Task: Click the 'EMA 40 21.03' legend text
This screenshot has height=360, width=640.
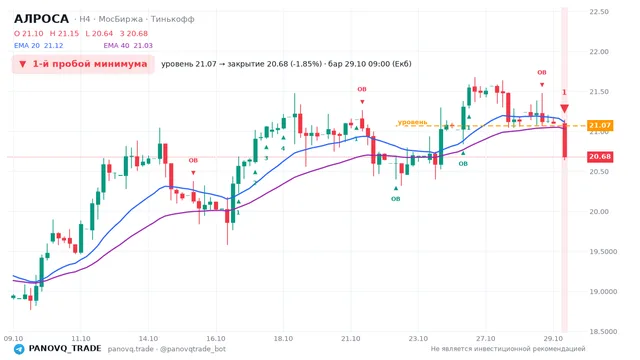Action: coord(128,46)
